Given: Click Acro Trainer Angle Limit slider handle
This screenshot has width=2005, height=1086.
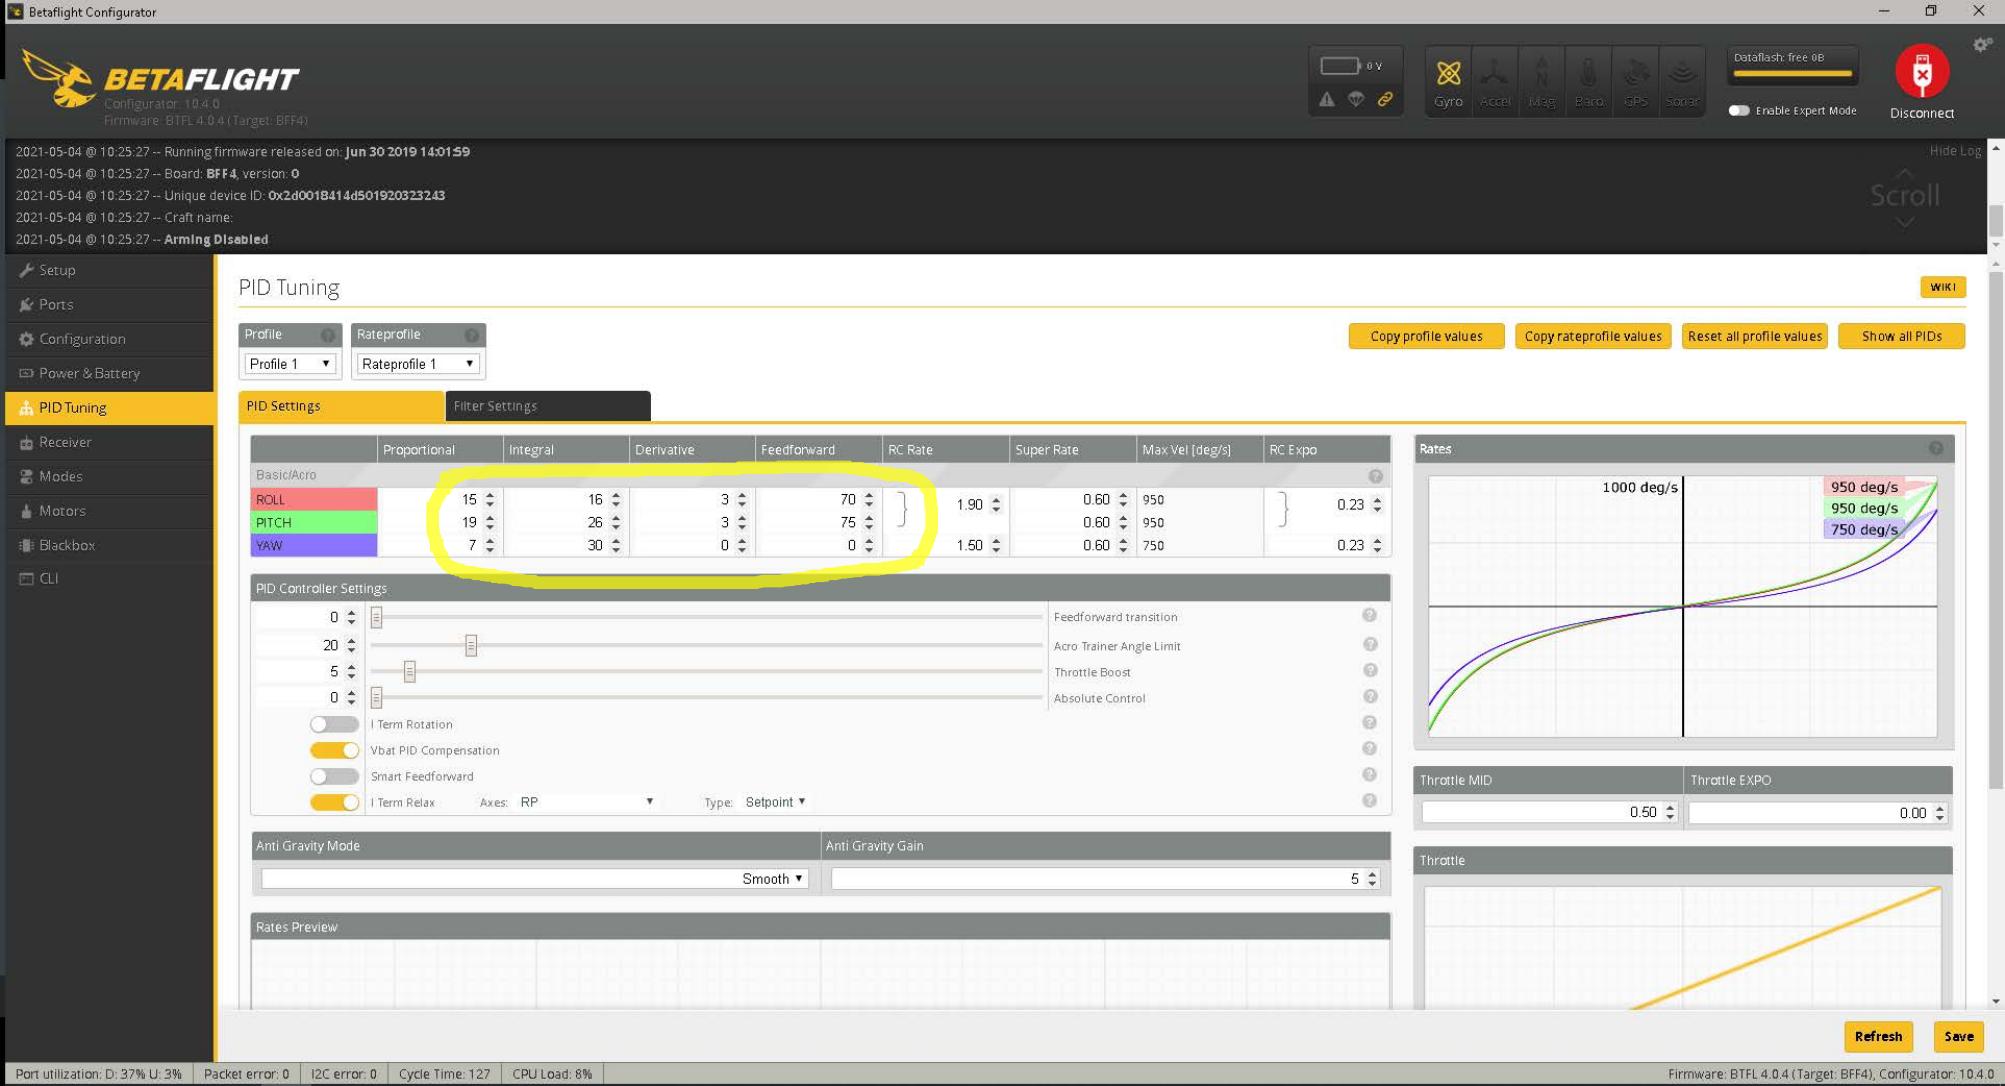Looking at the screenshot, I should click(x=471, y=645).
